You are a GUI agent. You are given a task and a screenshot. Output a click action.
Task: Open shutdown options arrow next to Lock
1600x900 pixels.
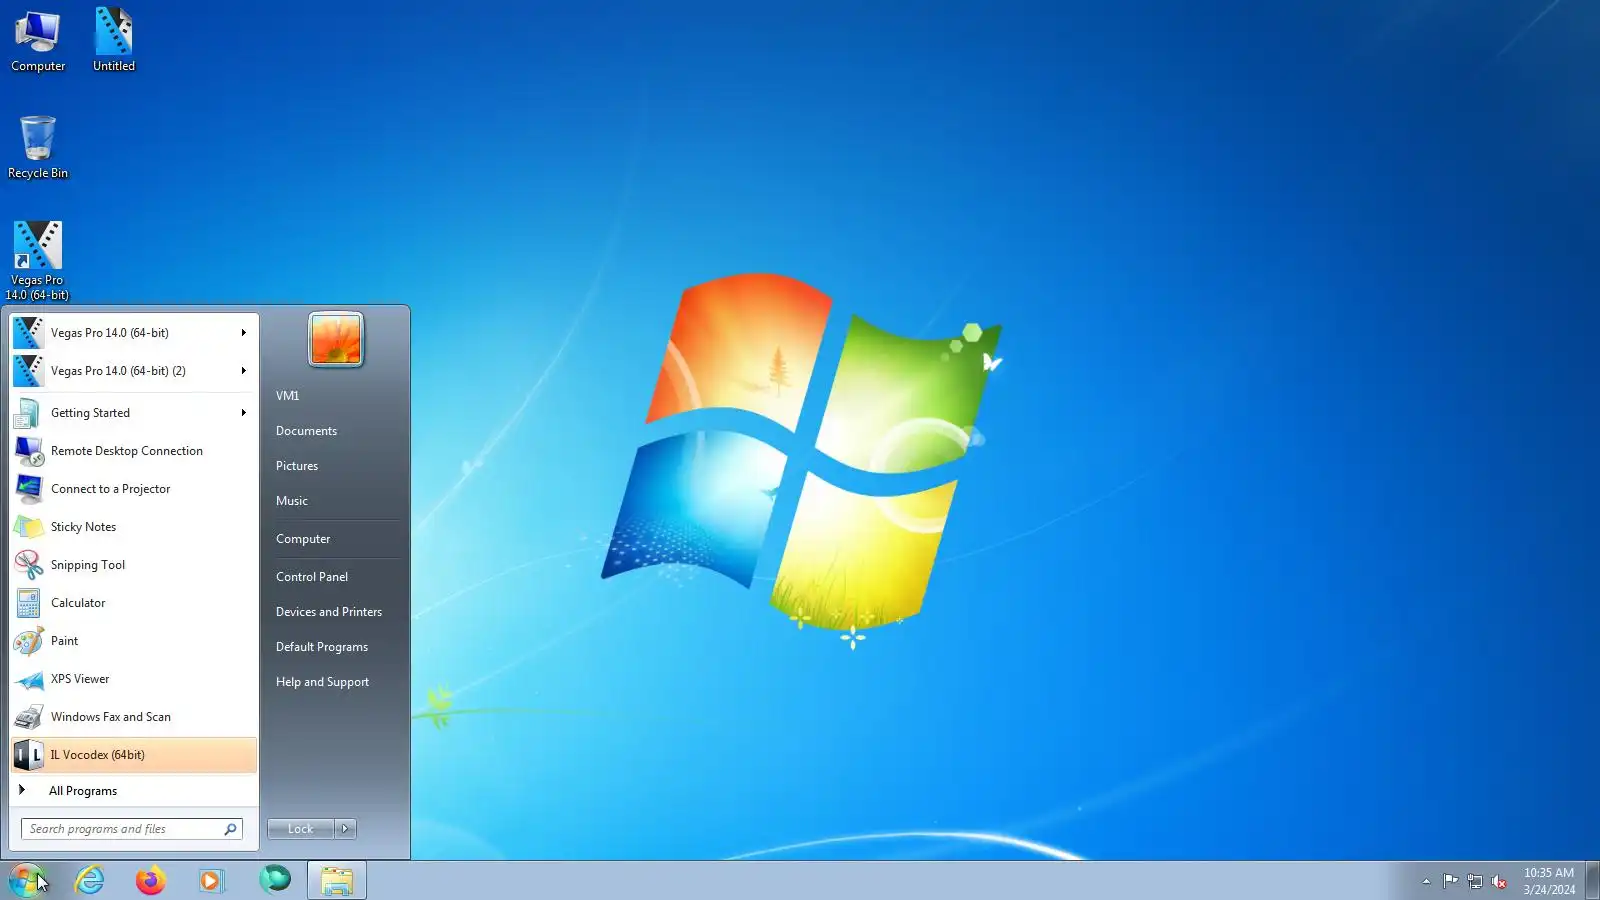click(x=345, y=829)
